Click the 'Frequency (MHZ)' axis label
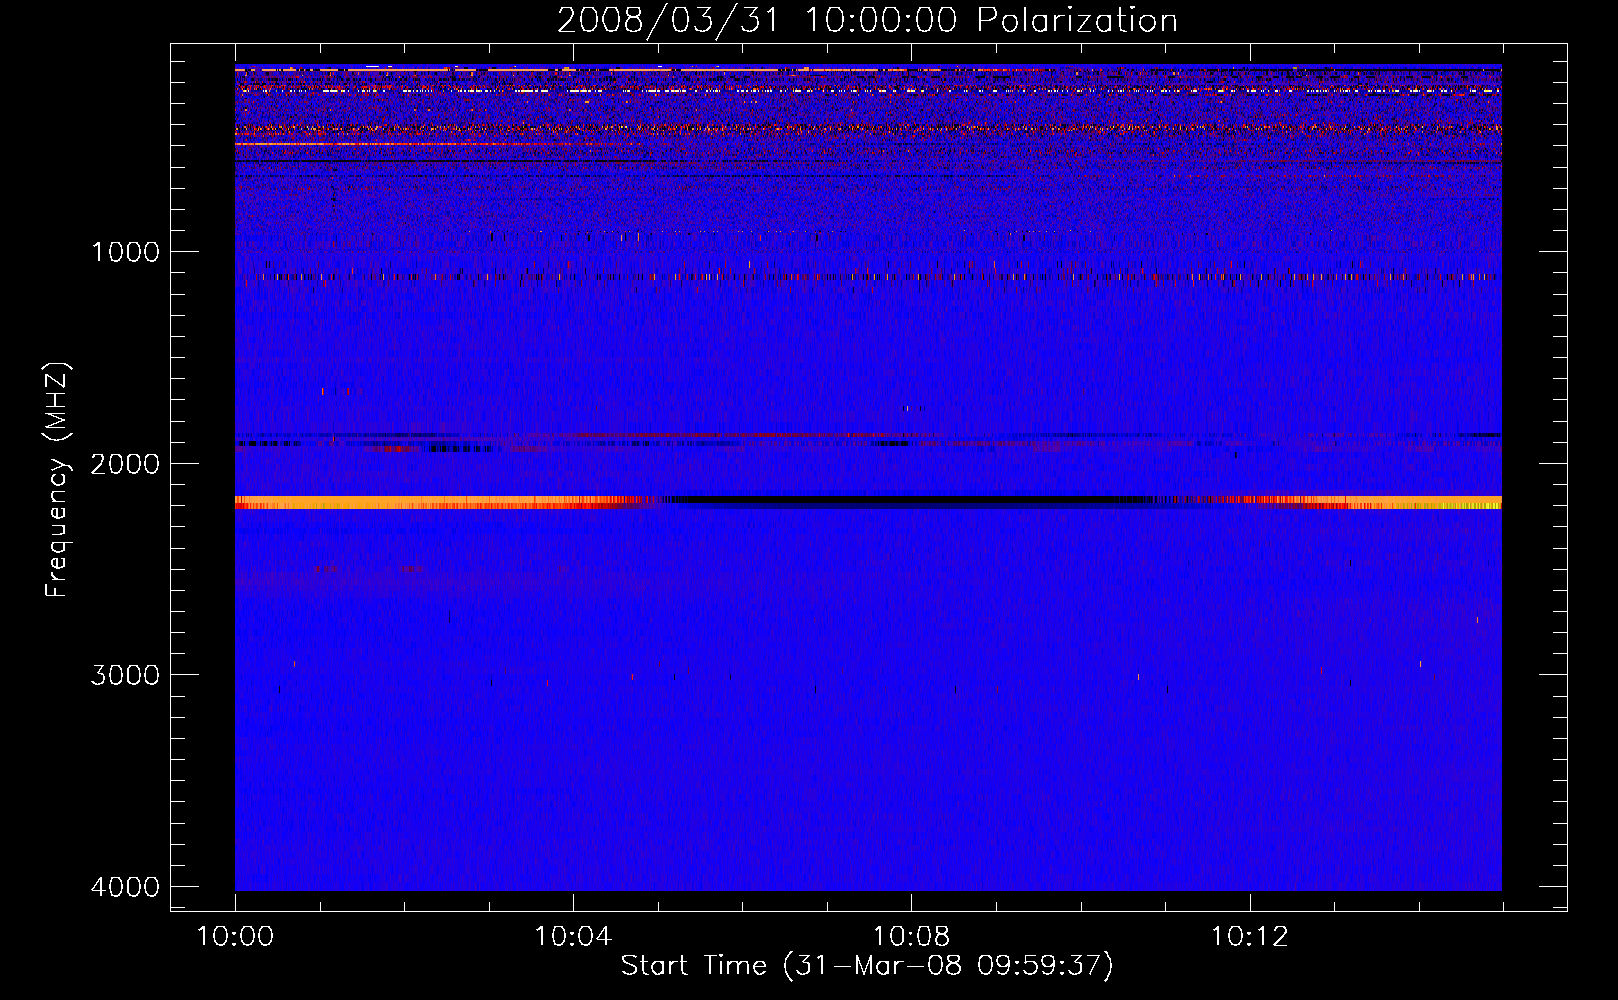Viewport: 1618px width, 1000px height. 58,480
